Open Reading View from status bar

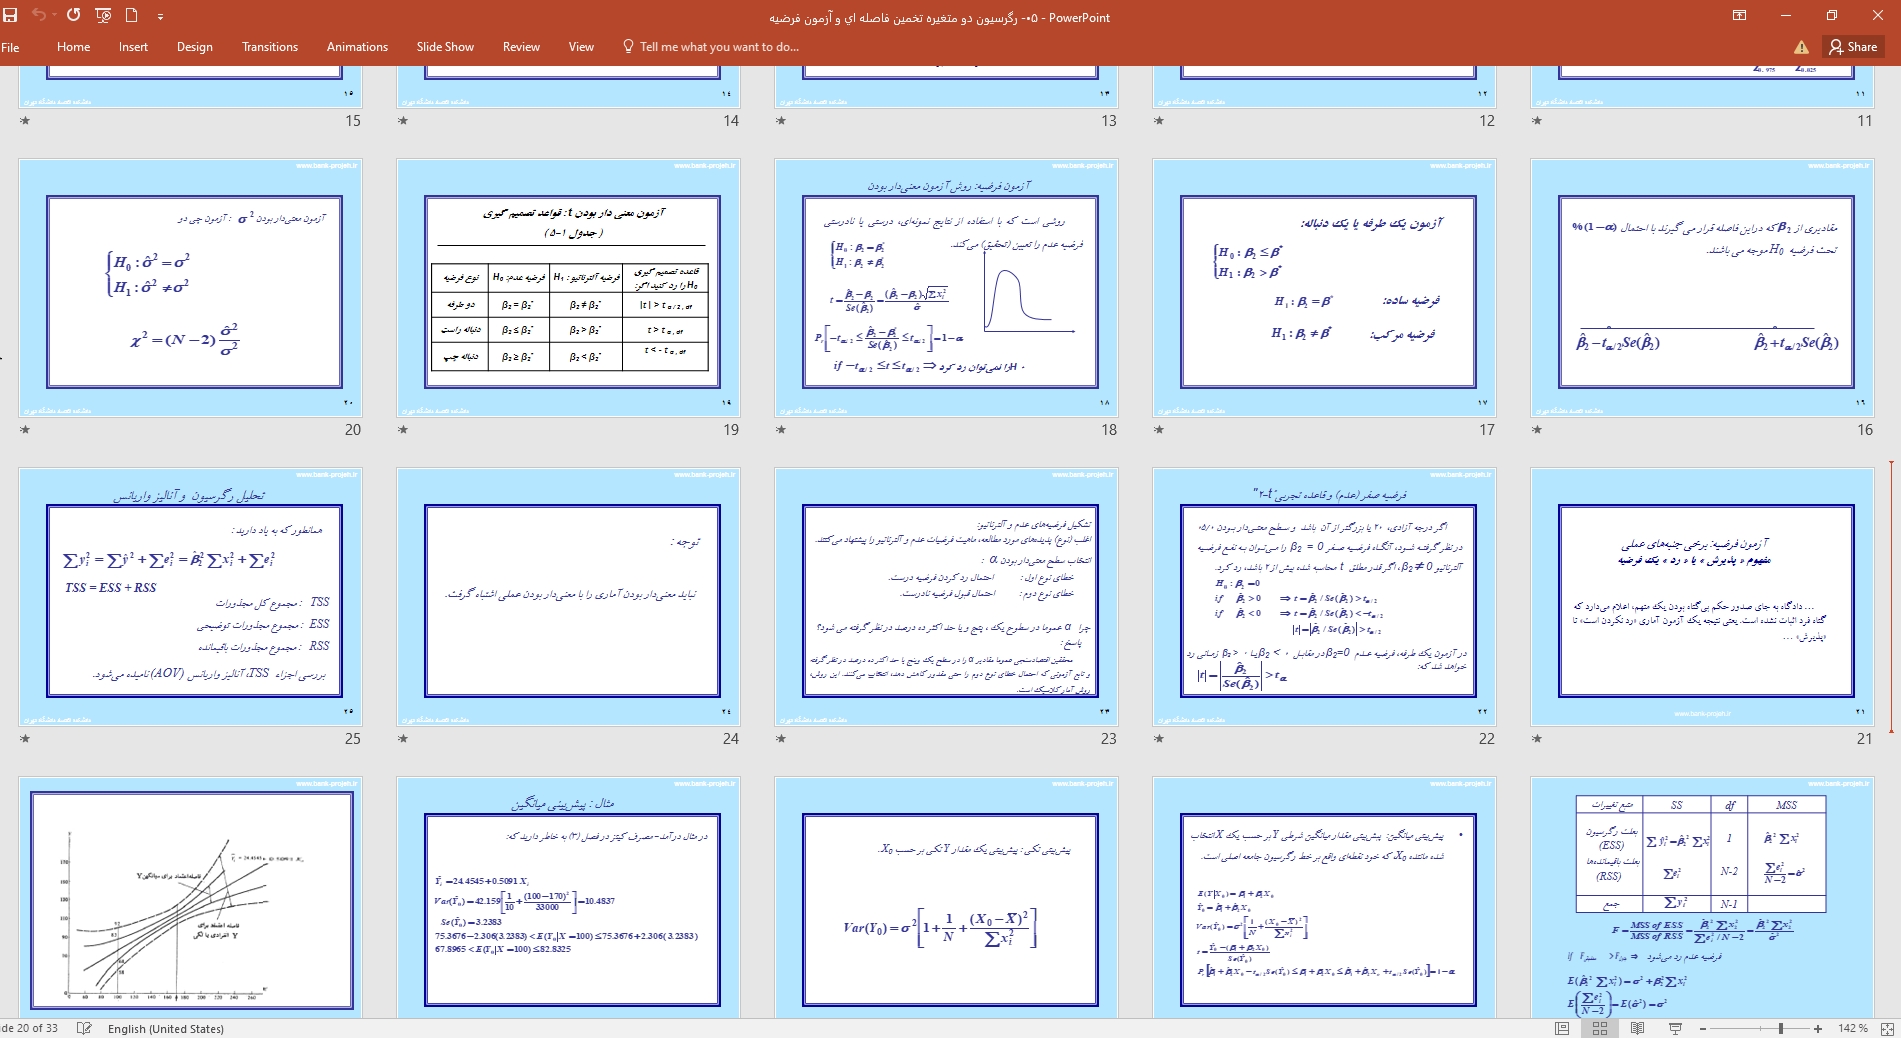1638,1028
